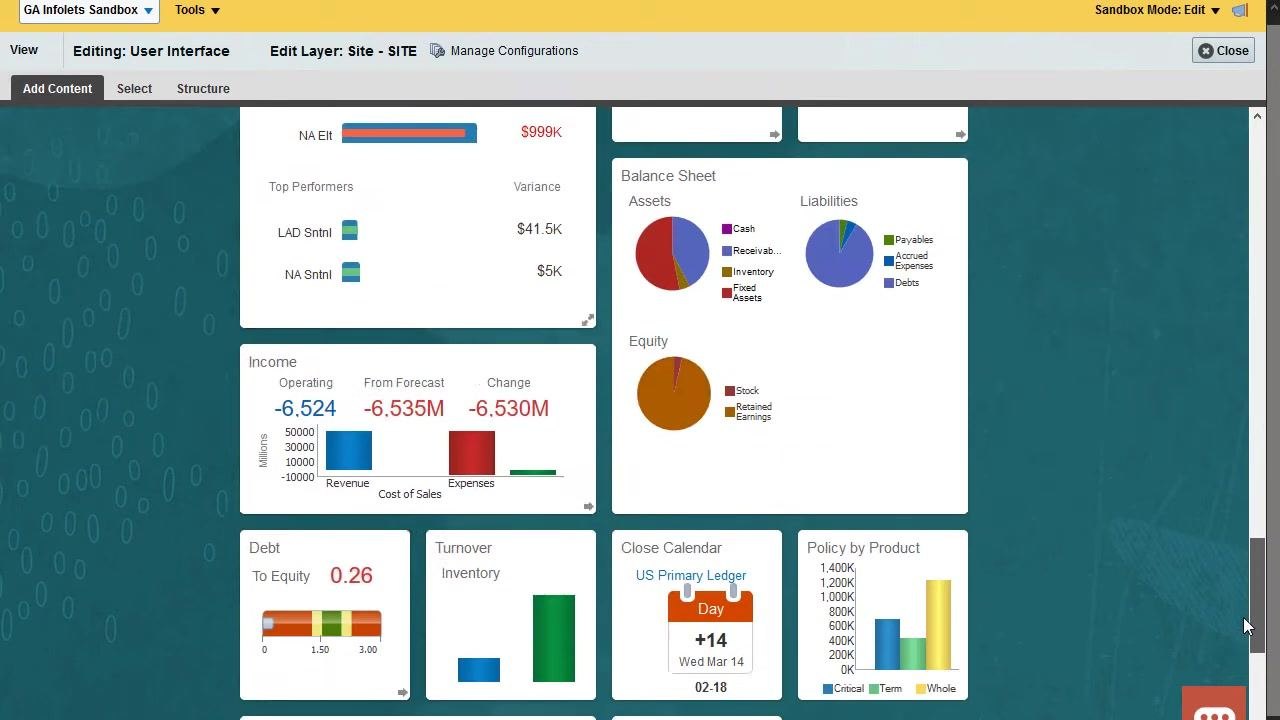Click the Fixed Assets legend swatch
This screenshot has width=1280, height=720.
click(727, 293)
